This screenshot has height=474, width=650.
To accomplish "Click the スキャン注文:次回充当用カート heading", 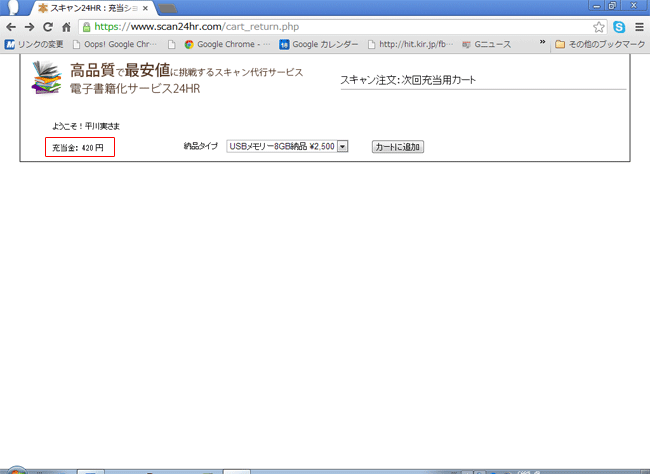I will coord(408,80).
